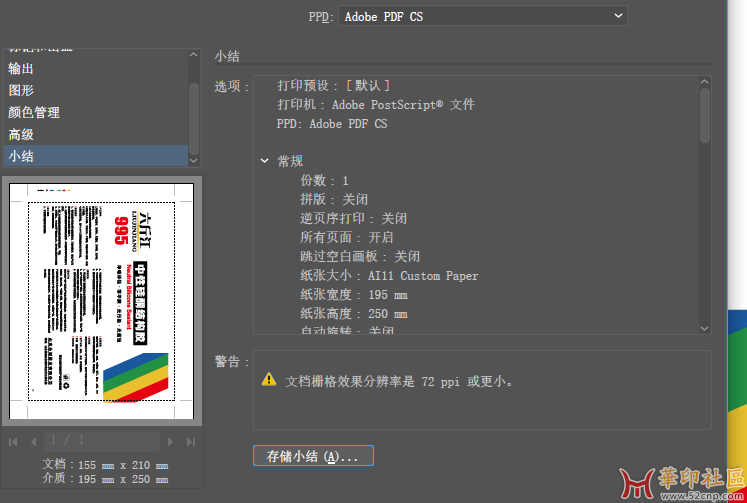Go to next page in preview navigation
Screen dimensions: 747x503
[170, 442]
